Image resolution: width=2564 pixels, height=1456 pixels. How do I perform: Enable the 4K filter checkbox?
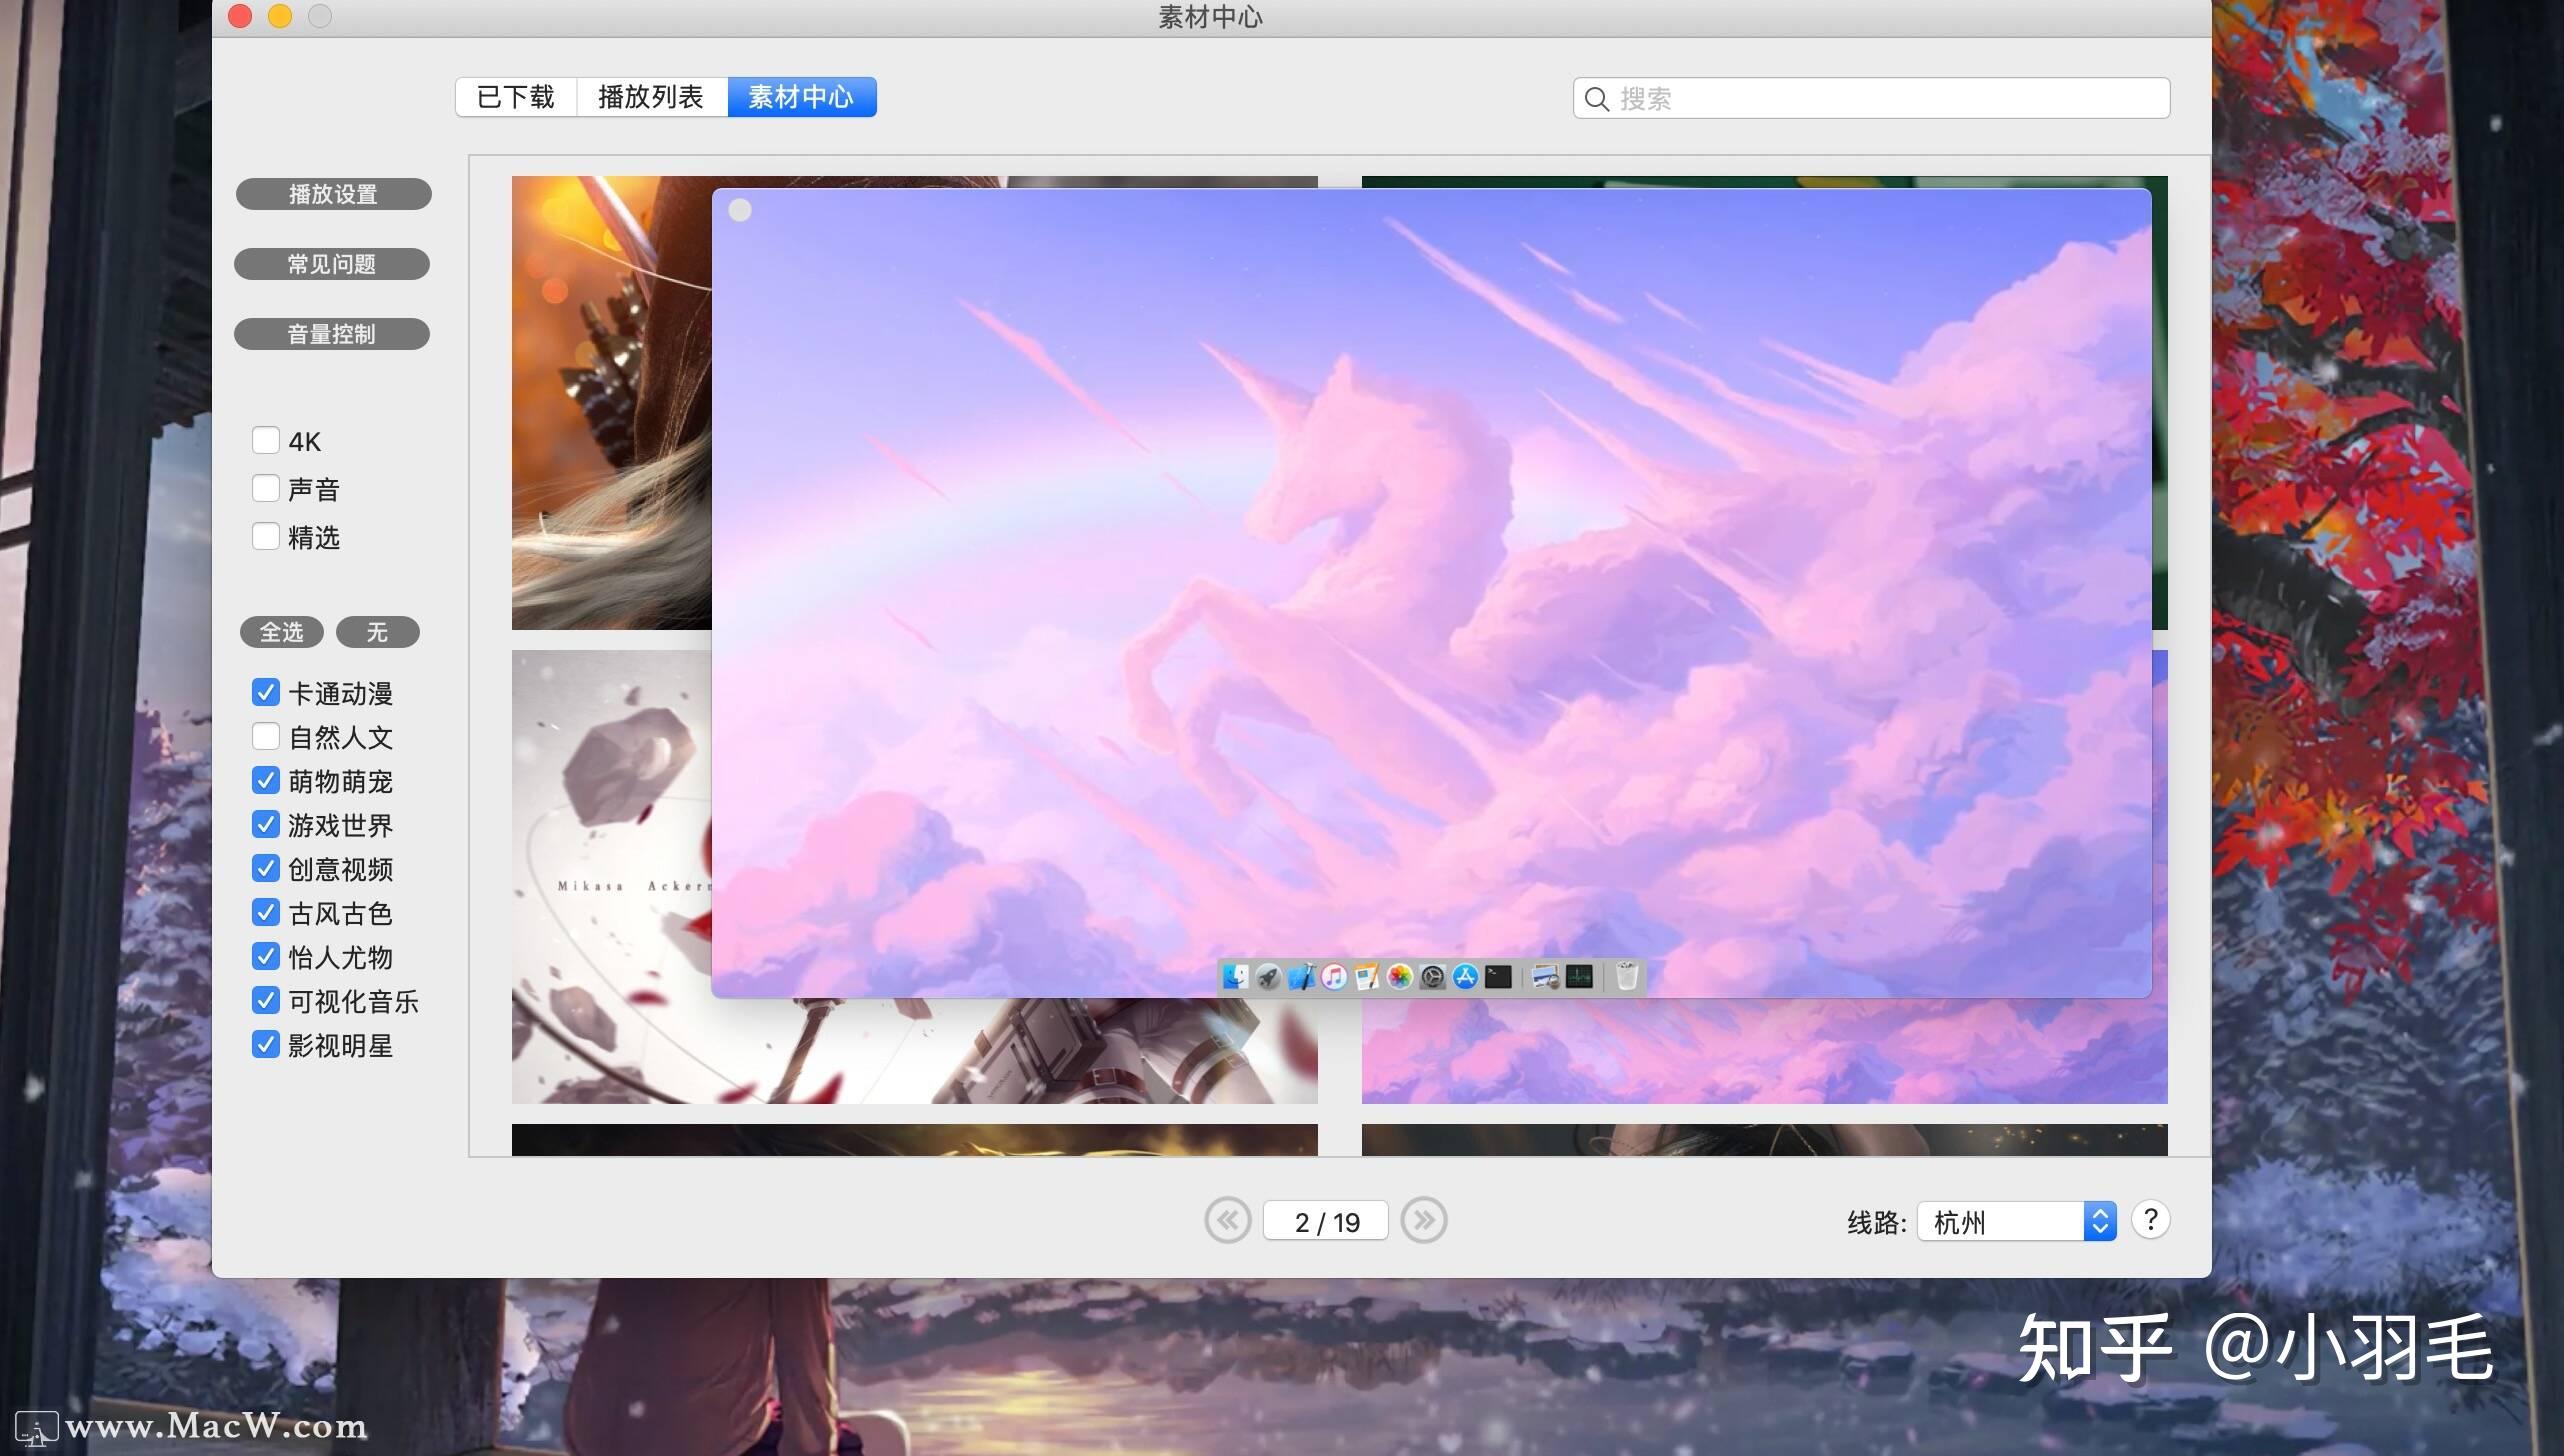point(265,440)
